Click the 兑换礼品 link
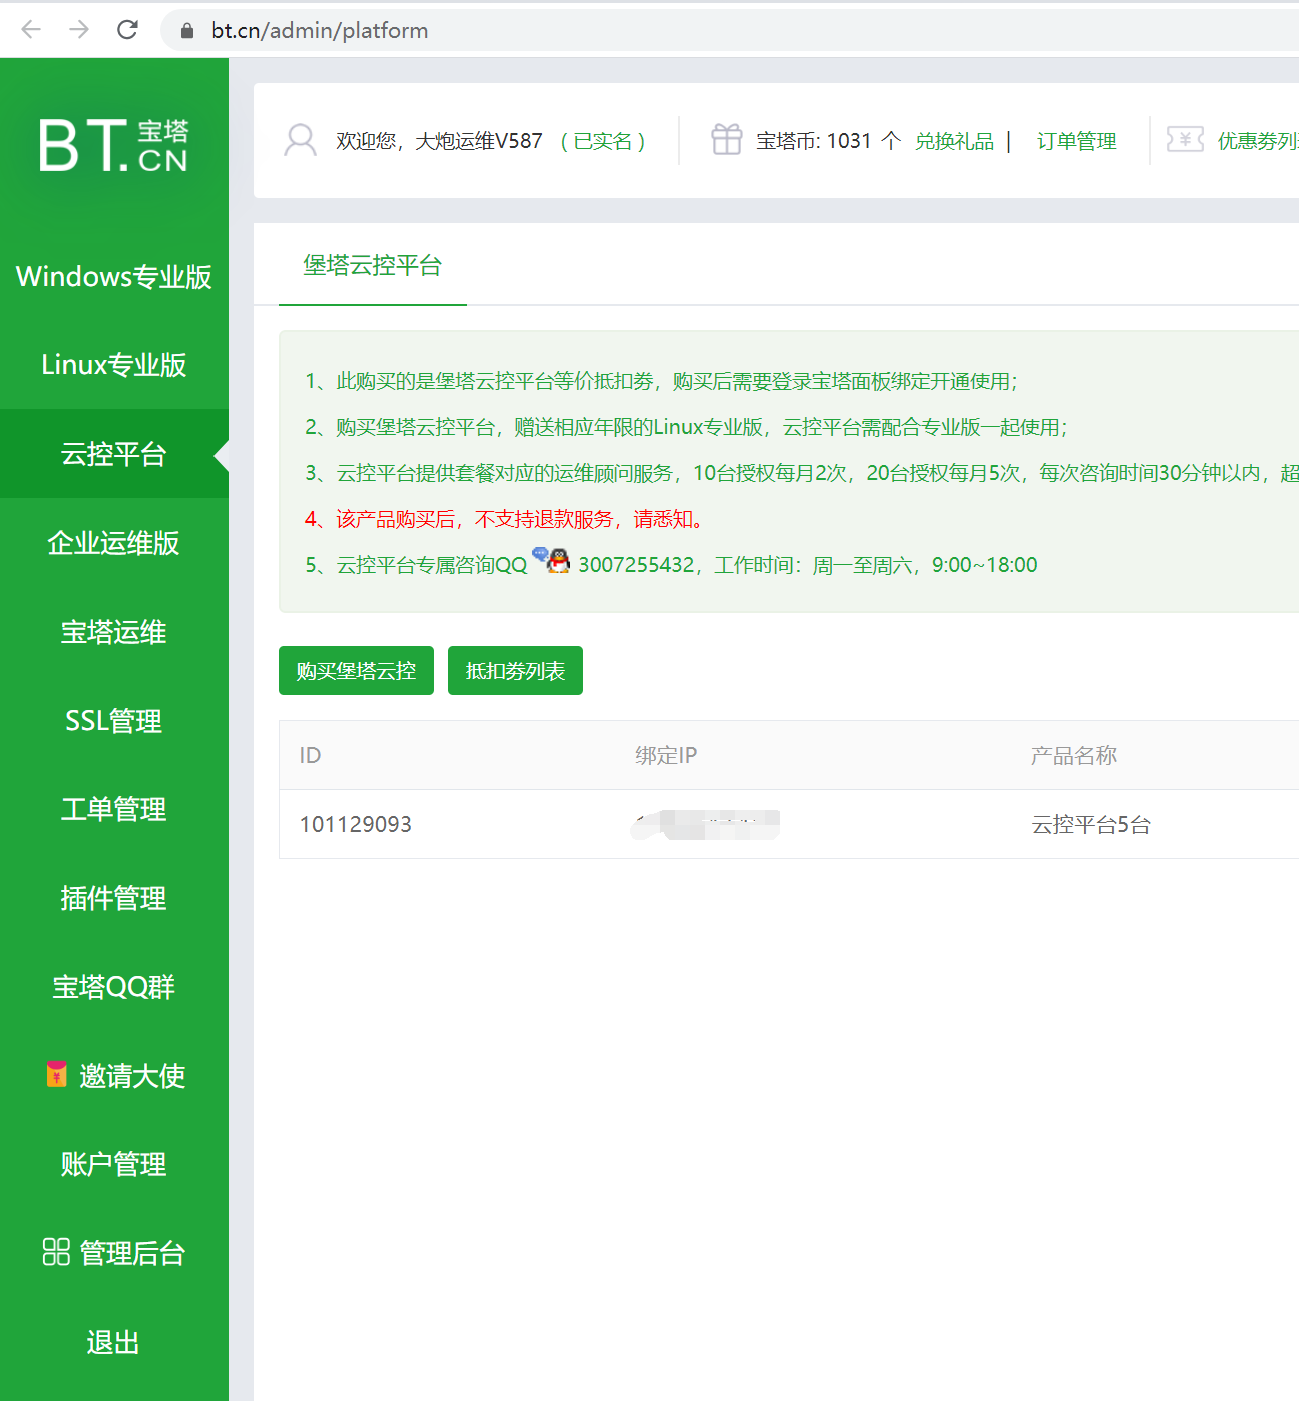1299x1401 pixels. [955, 141]
